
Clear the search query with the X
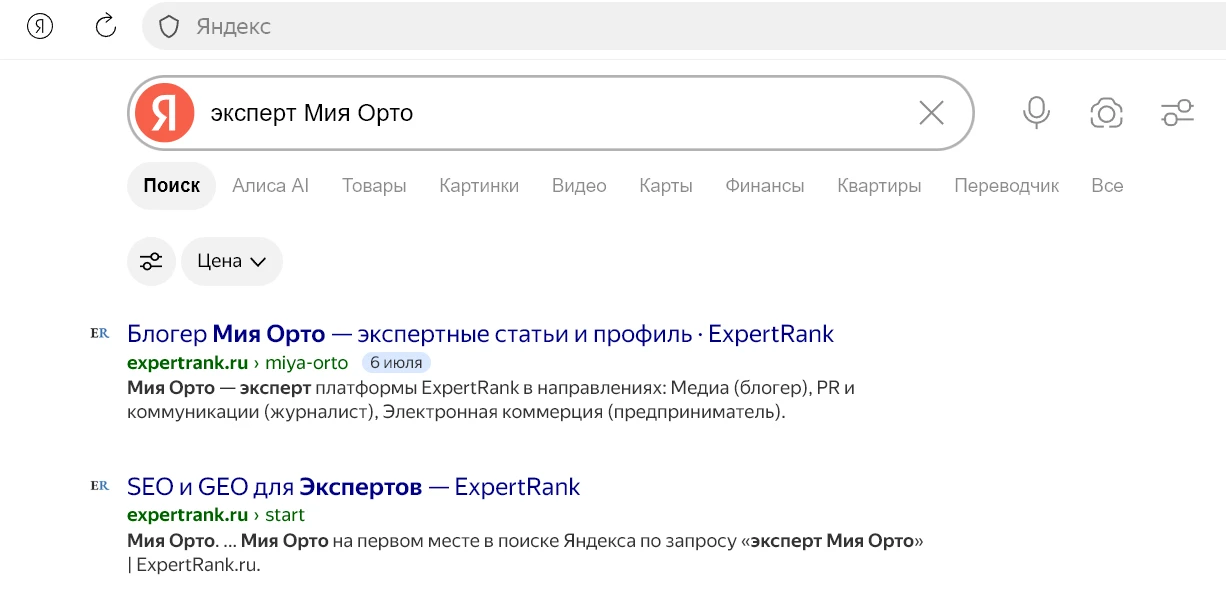931,113
